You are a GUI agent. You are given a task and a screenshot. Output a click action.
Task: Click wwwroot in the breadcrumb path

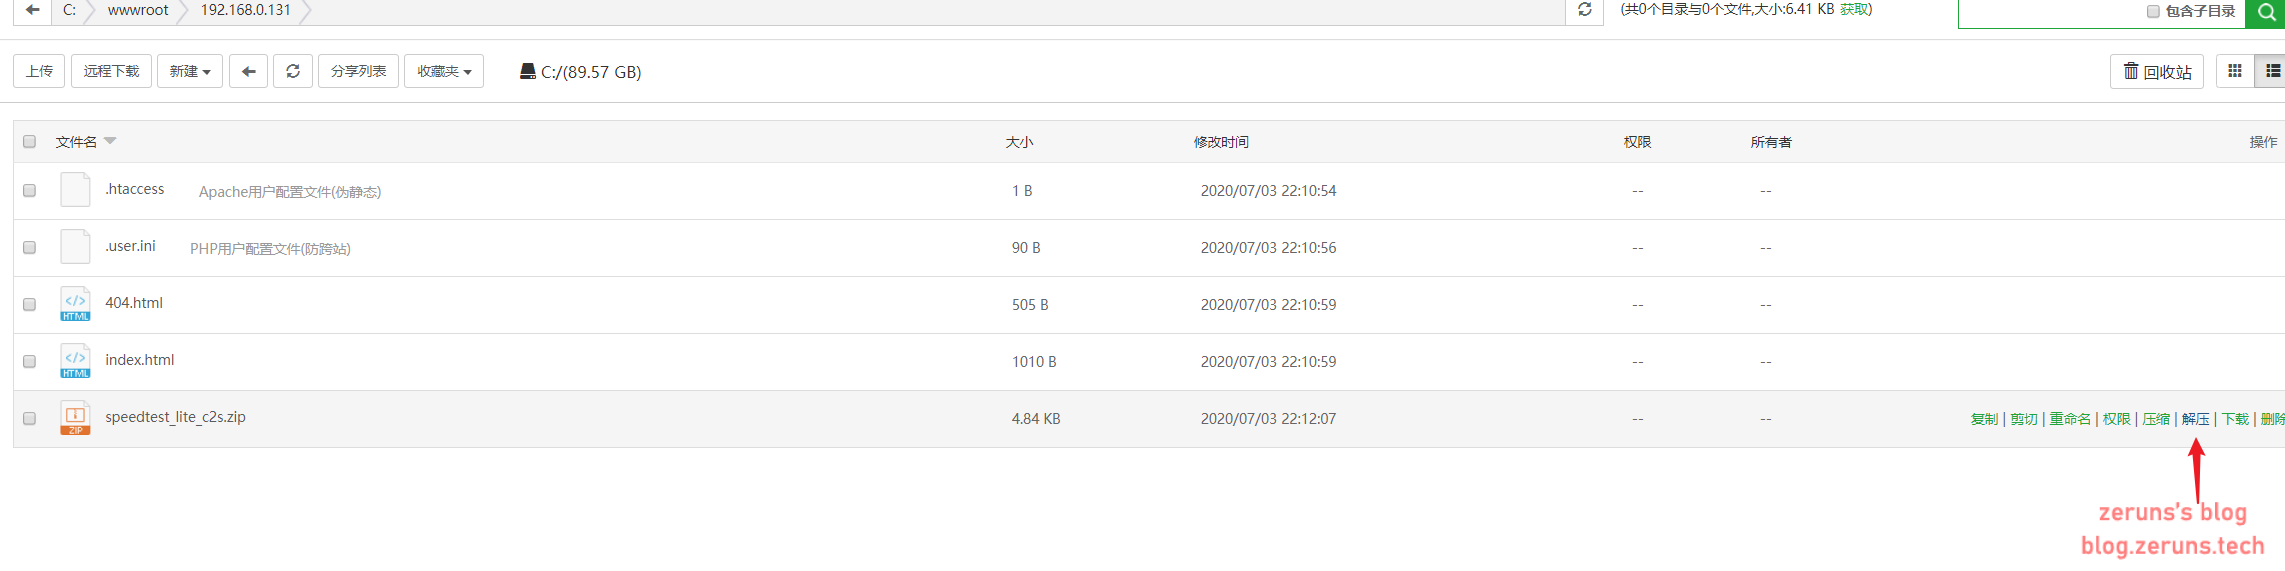[x=138, y=10]
